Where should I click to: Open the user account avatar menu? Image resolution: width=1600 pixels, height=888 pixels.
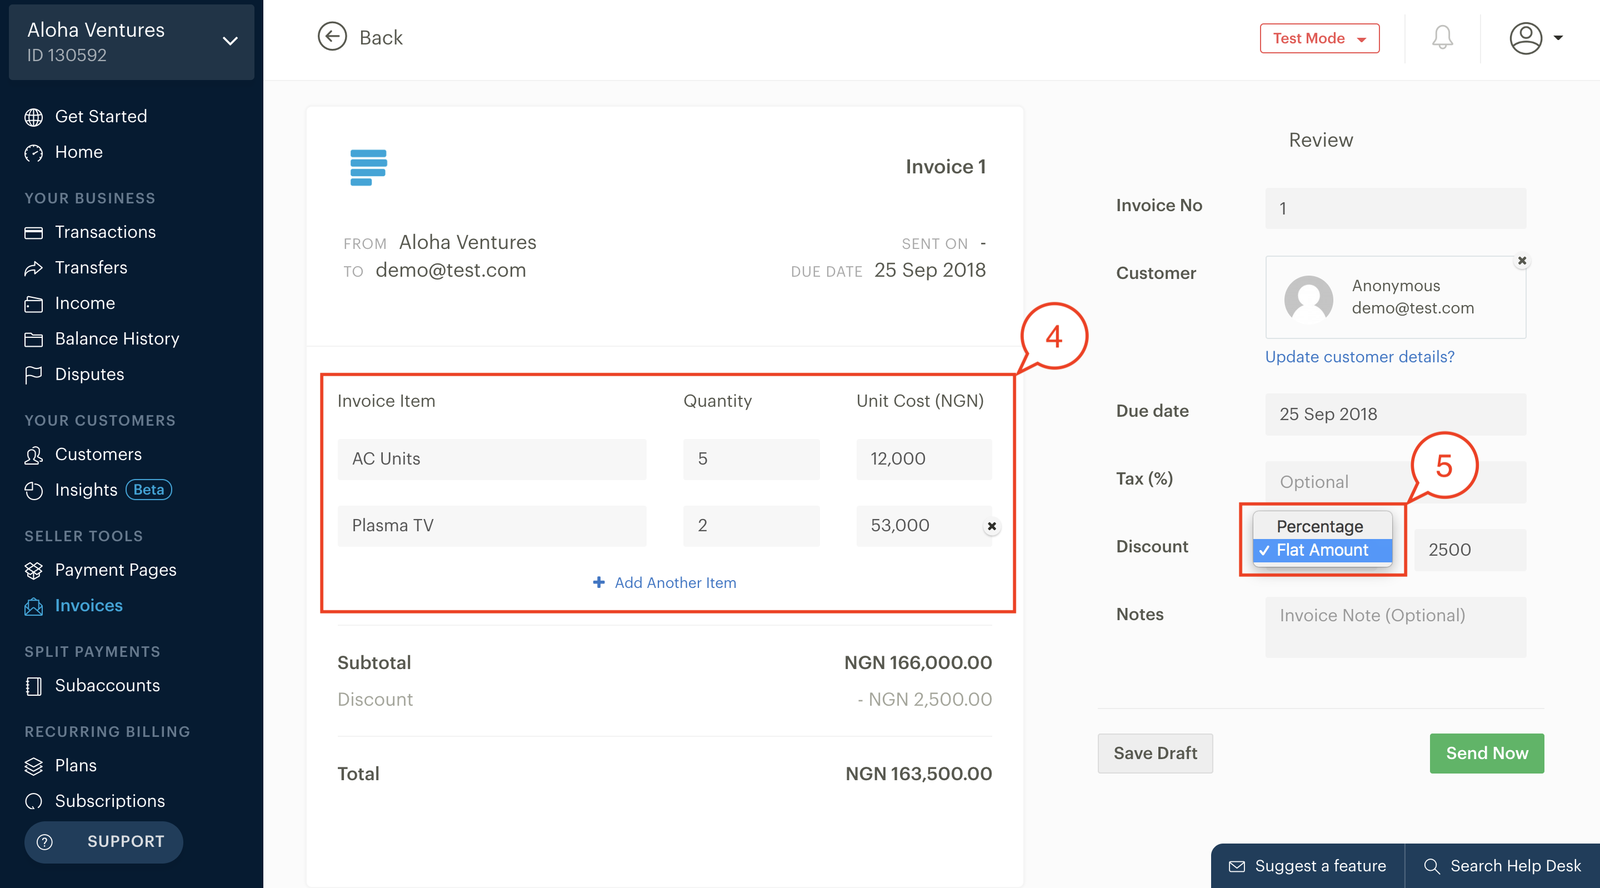(x=1526, y=38)
